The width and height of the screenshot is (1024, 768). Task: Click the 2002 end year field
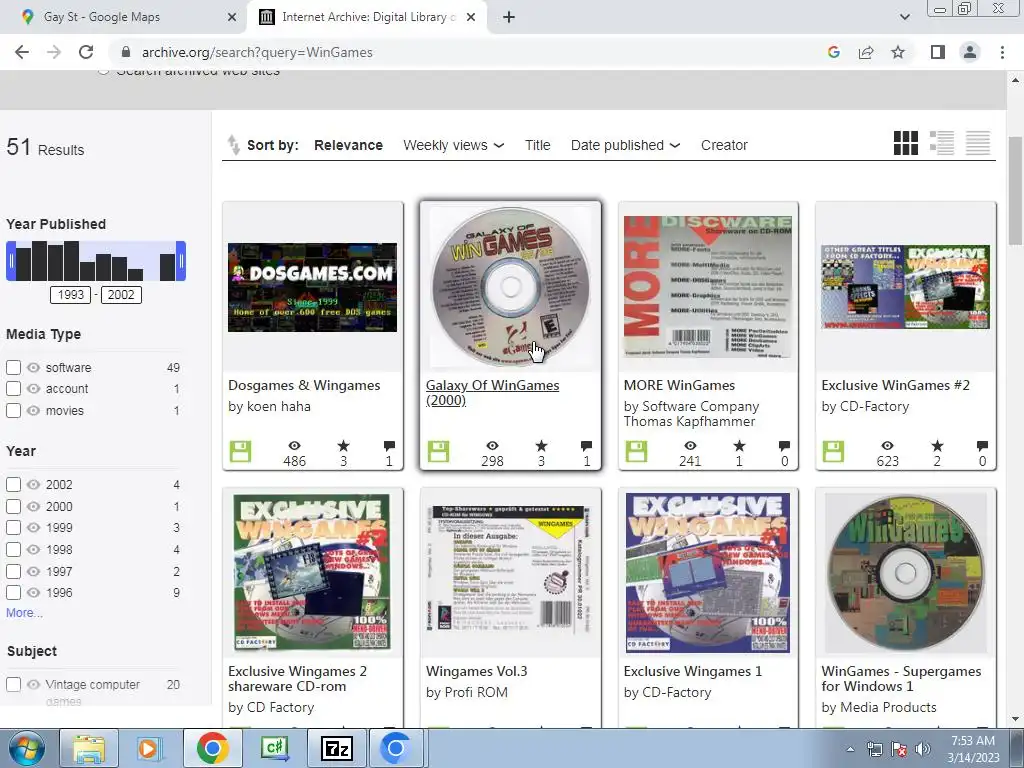pos(121,295)
